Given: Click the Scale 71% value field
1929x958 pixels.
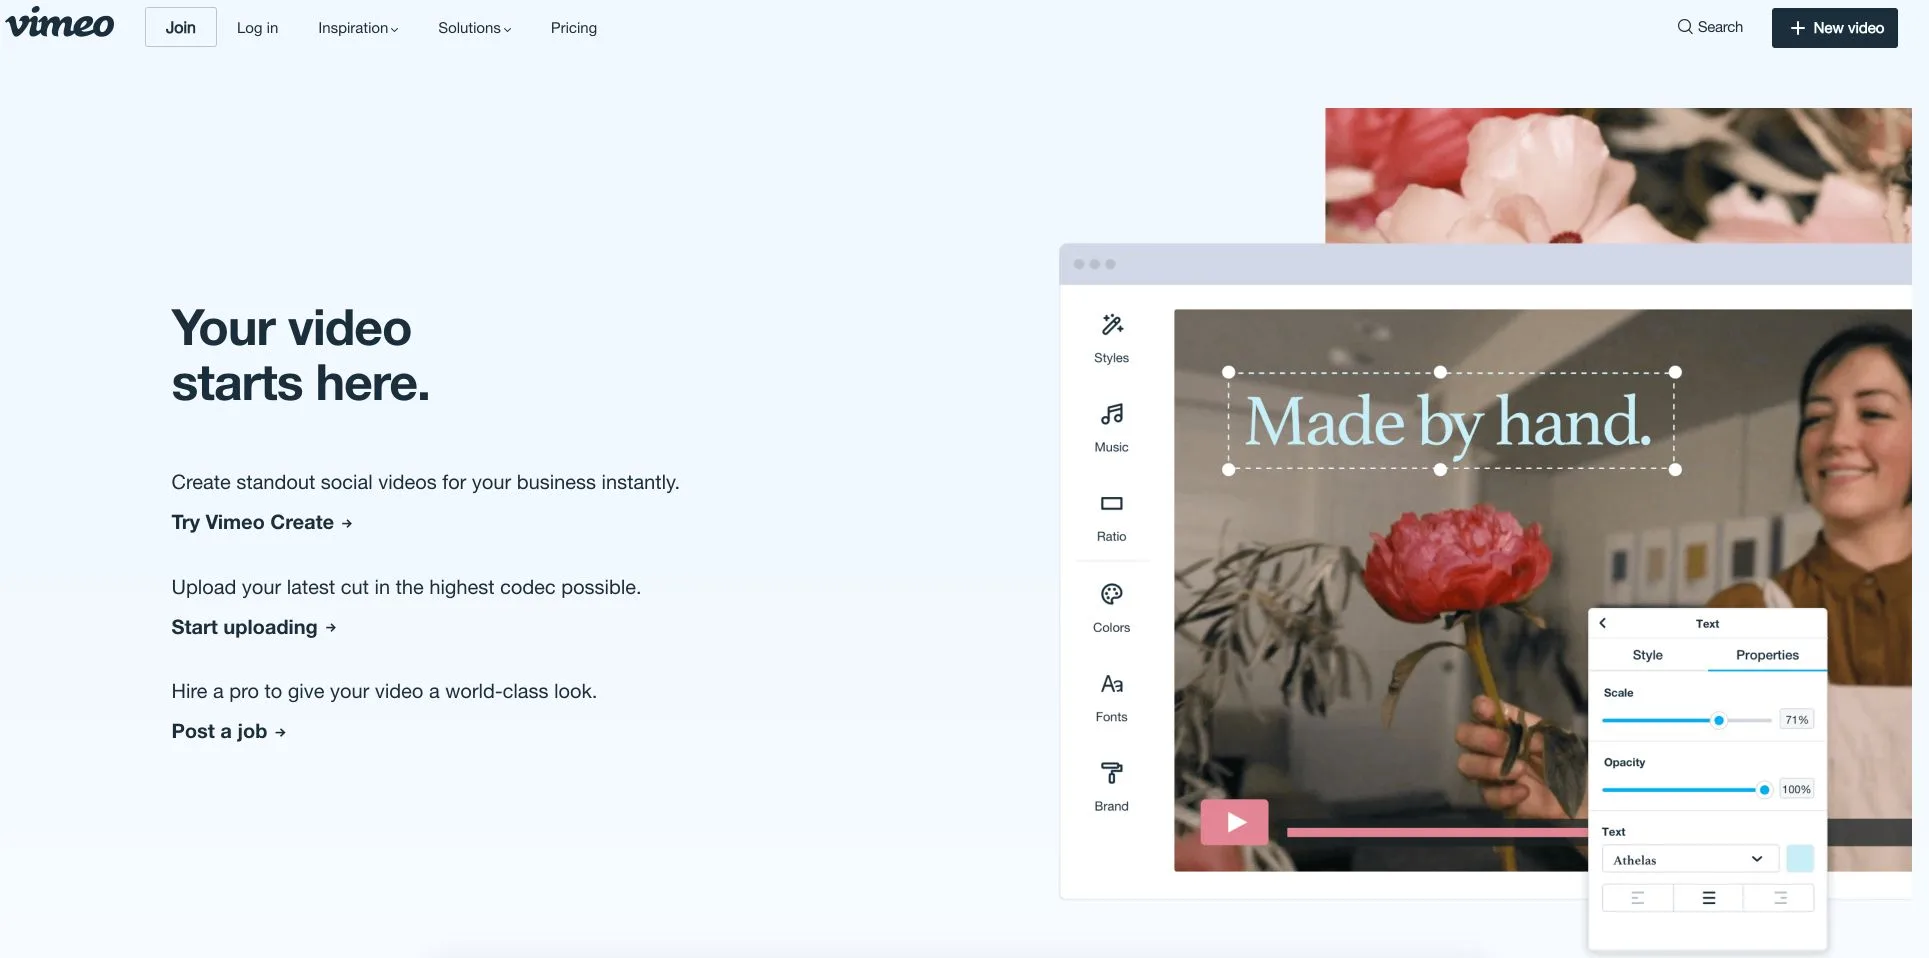Looking at the screenshot, I should pos(1797,720).
